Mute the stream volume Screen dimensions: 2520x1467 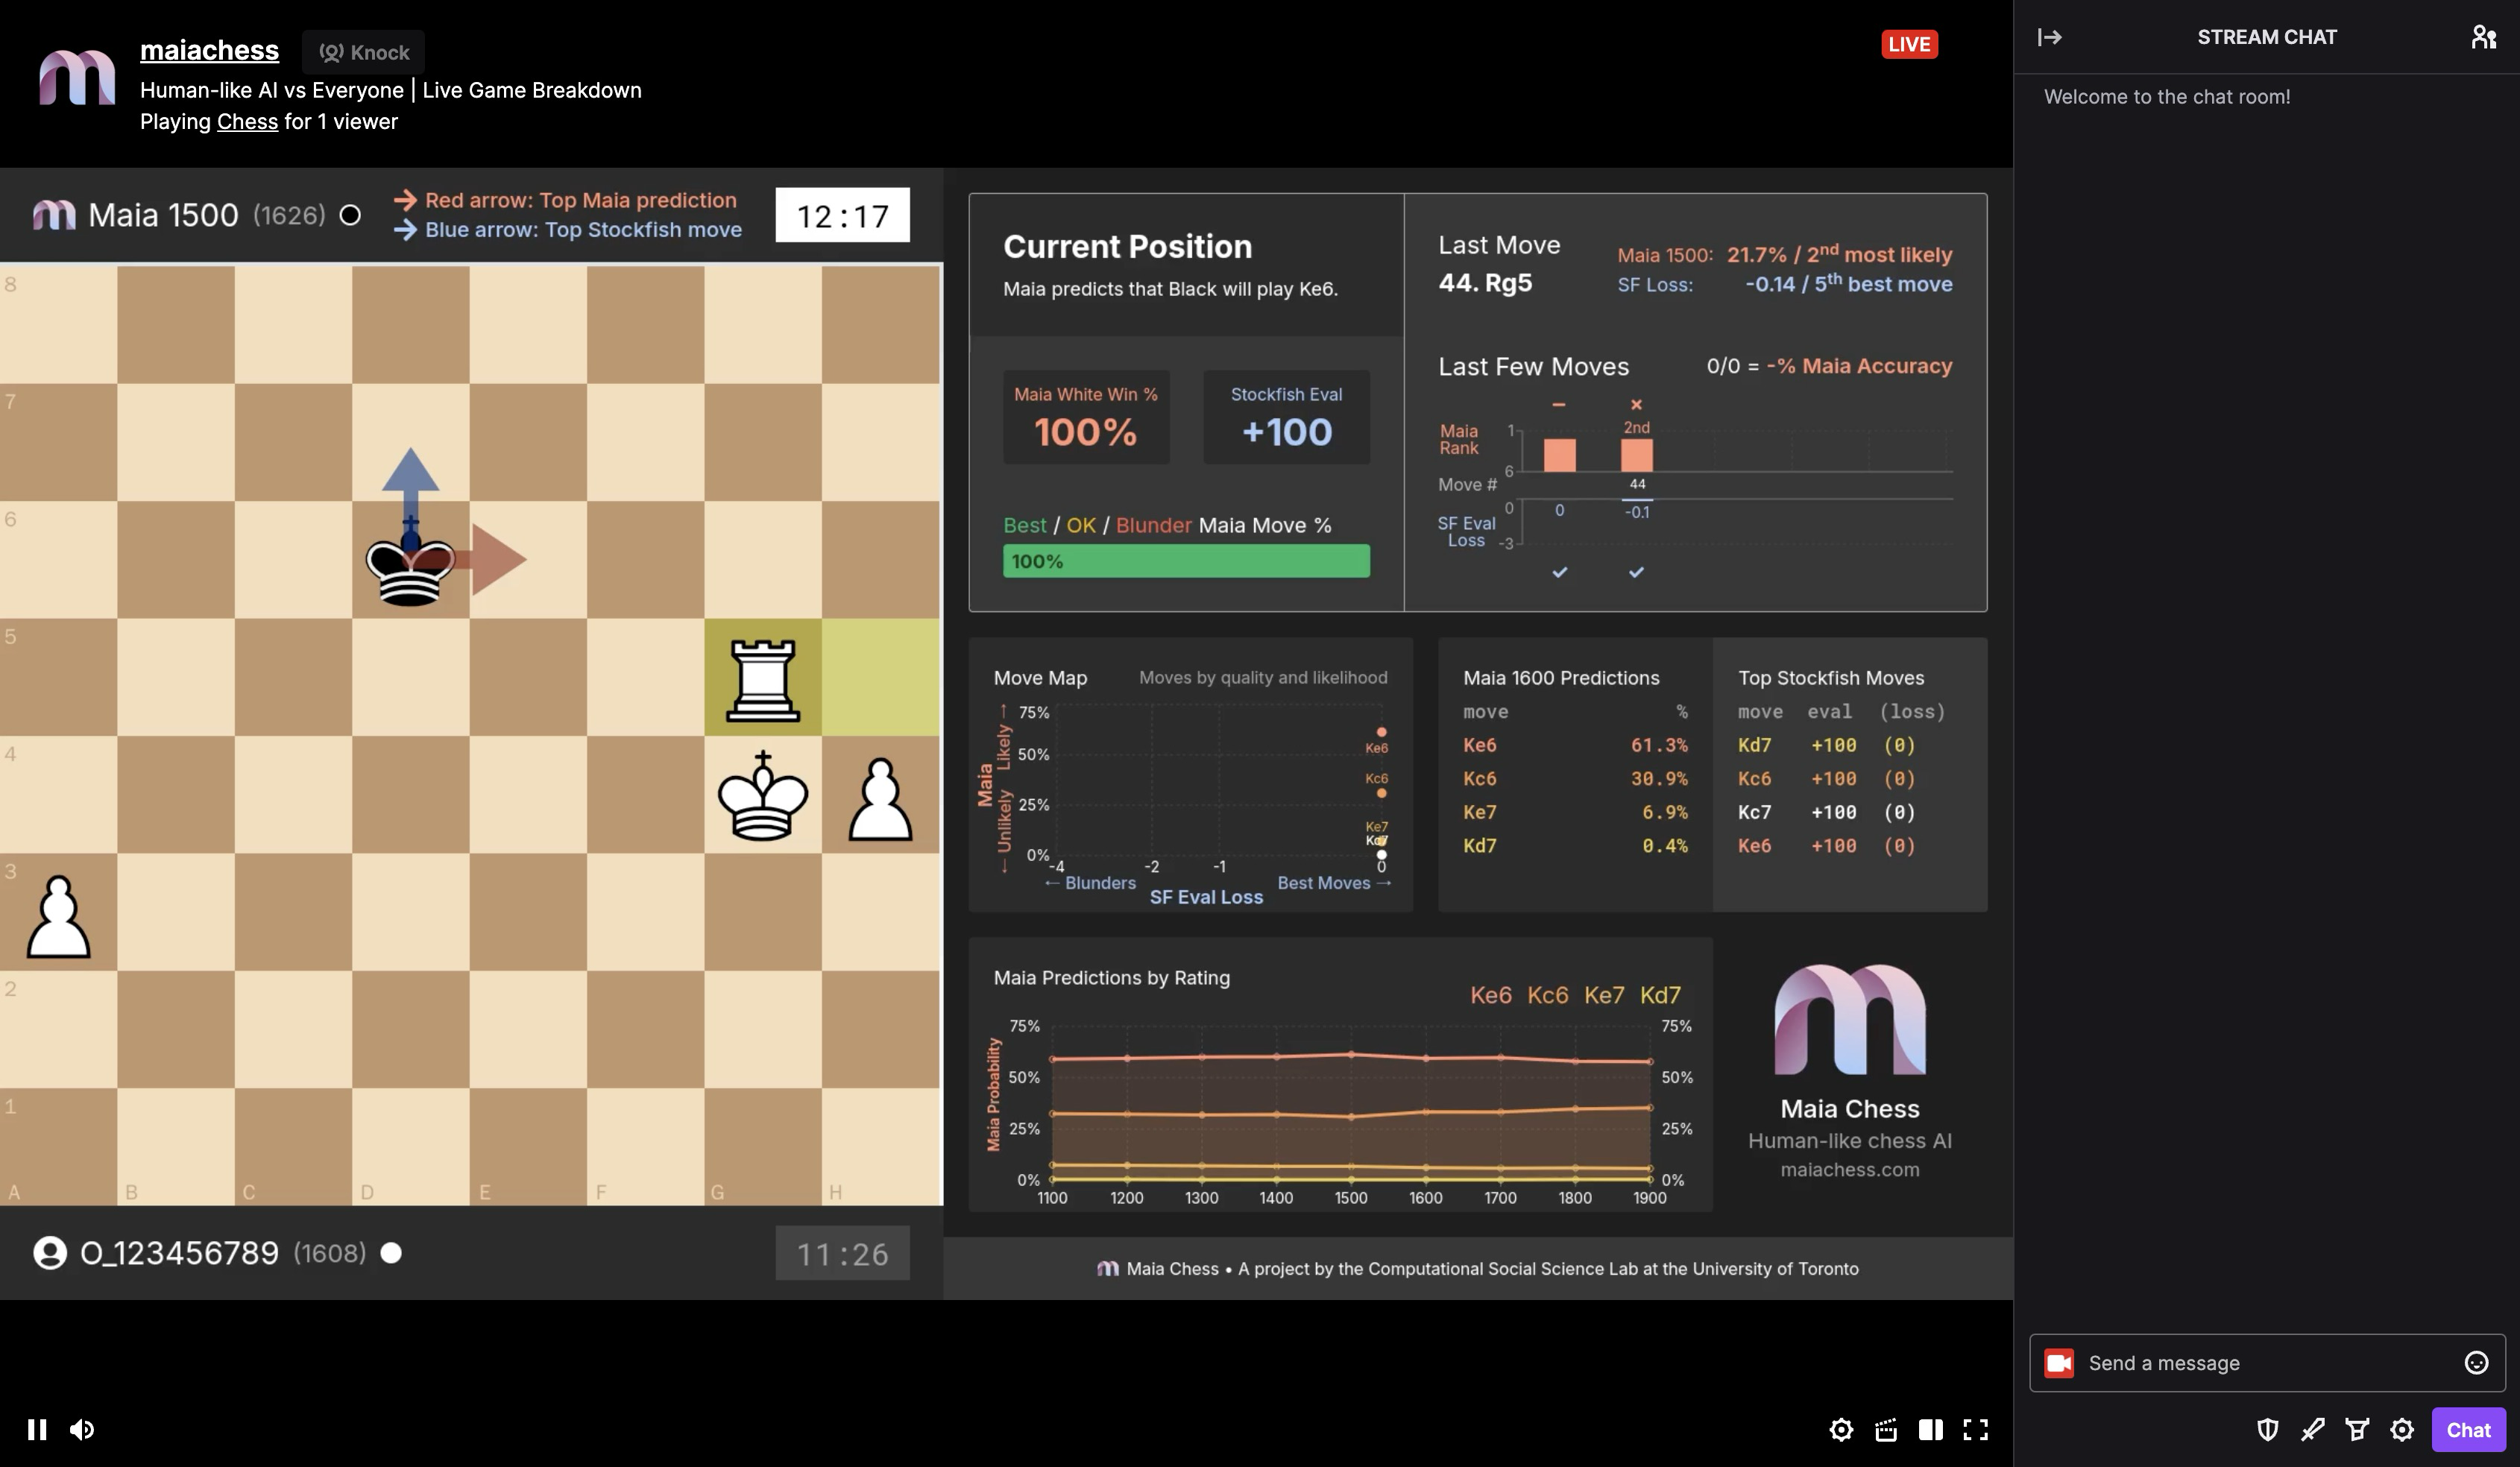coord(82,1429)
